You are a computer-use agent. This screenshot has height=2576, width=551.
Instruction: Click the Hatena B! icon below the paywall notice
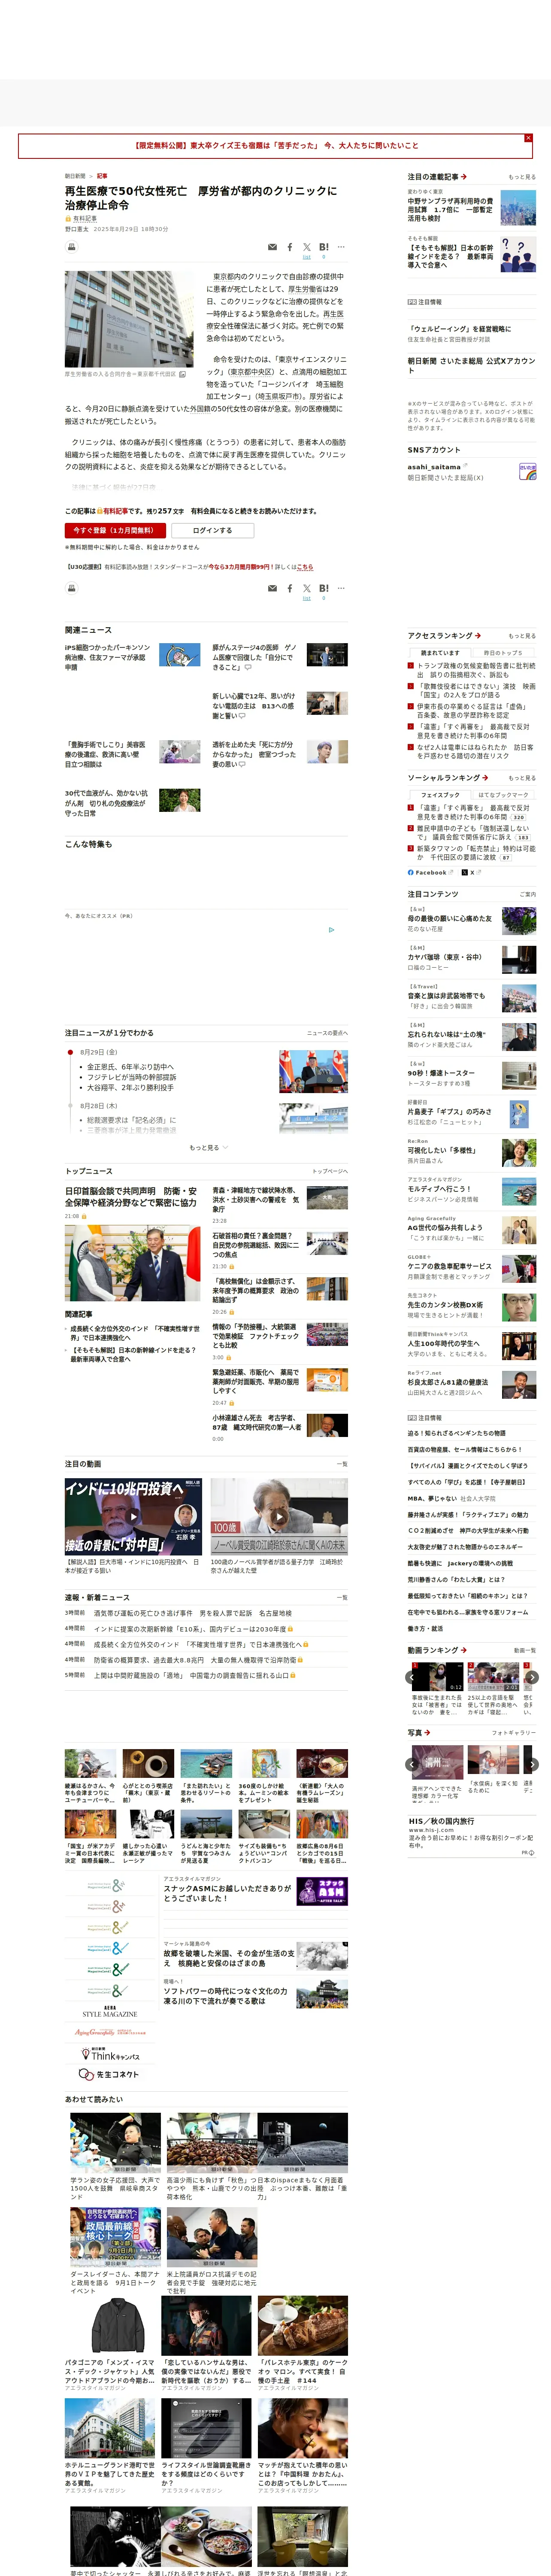[323, 589]
